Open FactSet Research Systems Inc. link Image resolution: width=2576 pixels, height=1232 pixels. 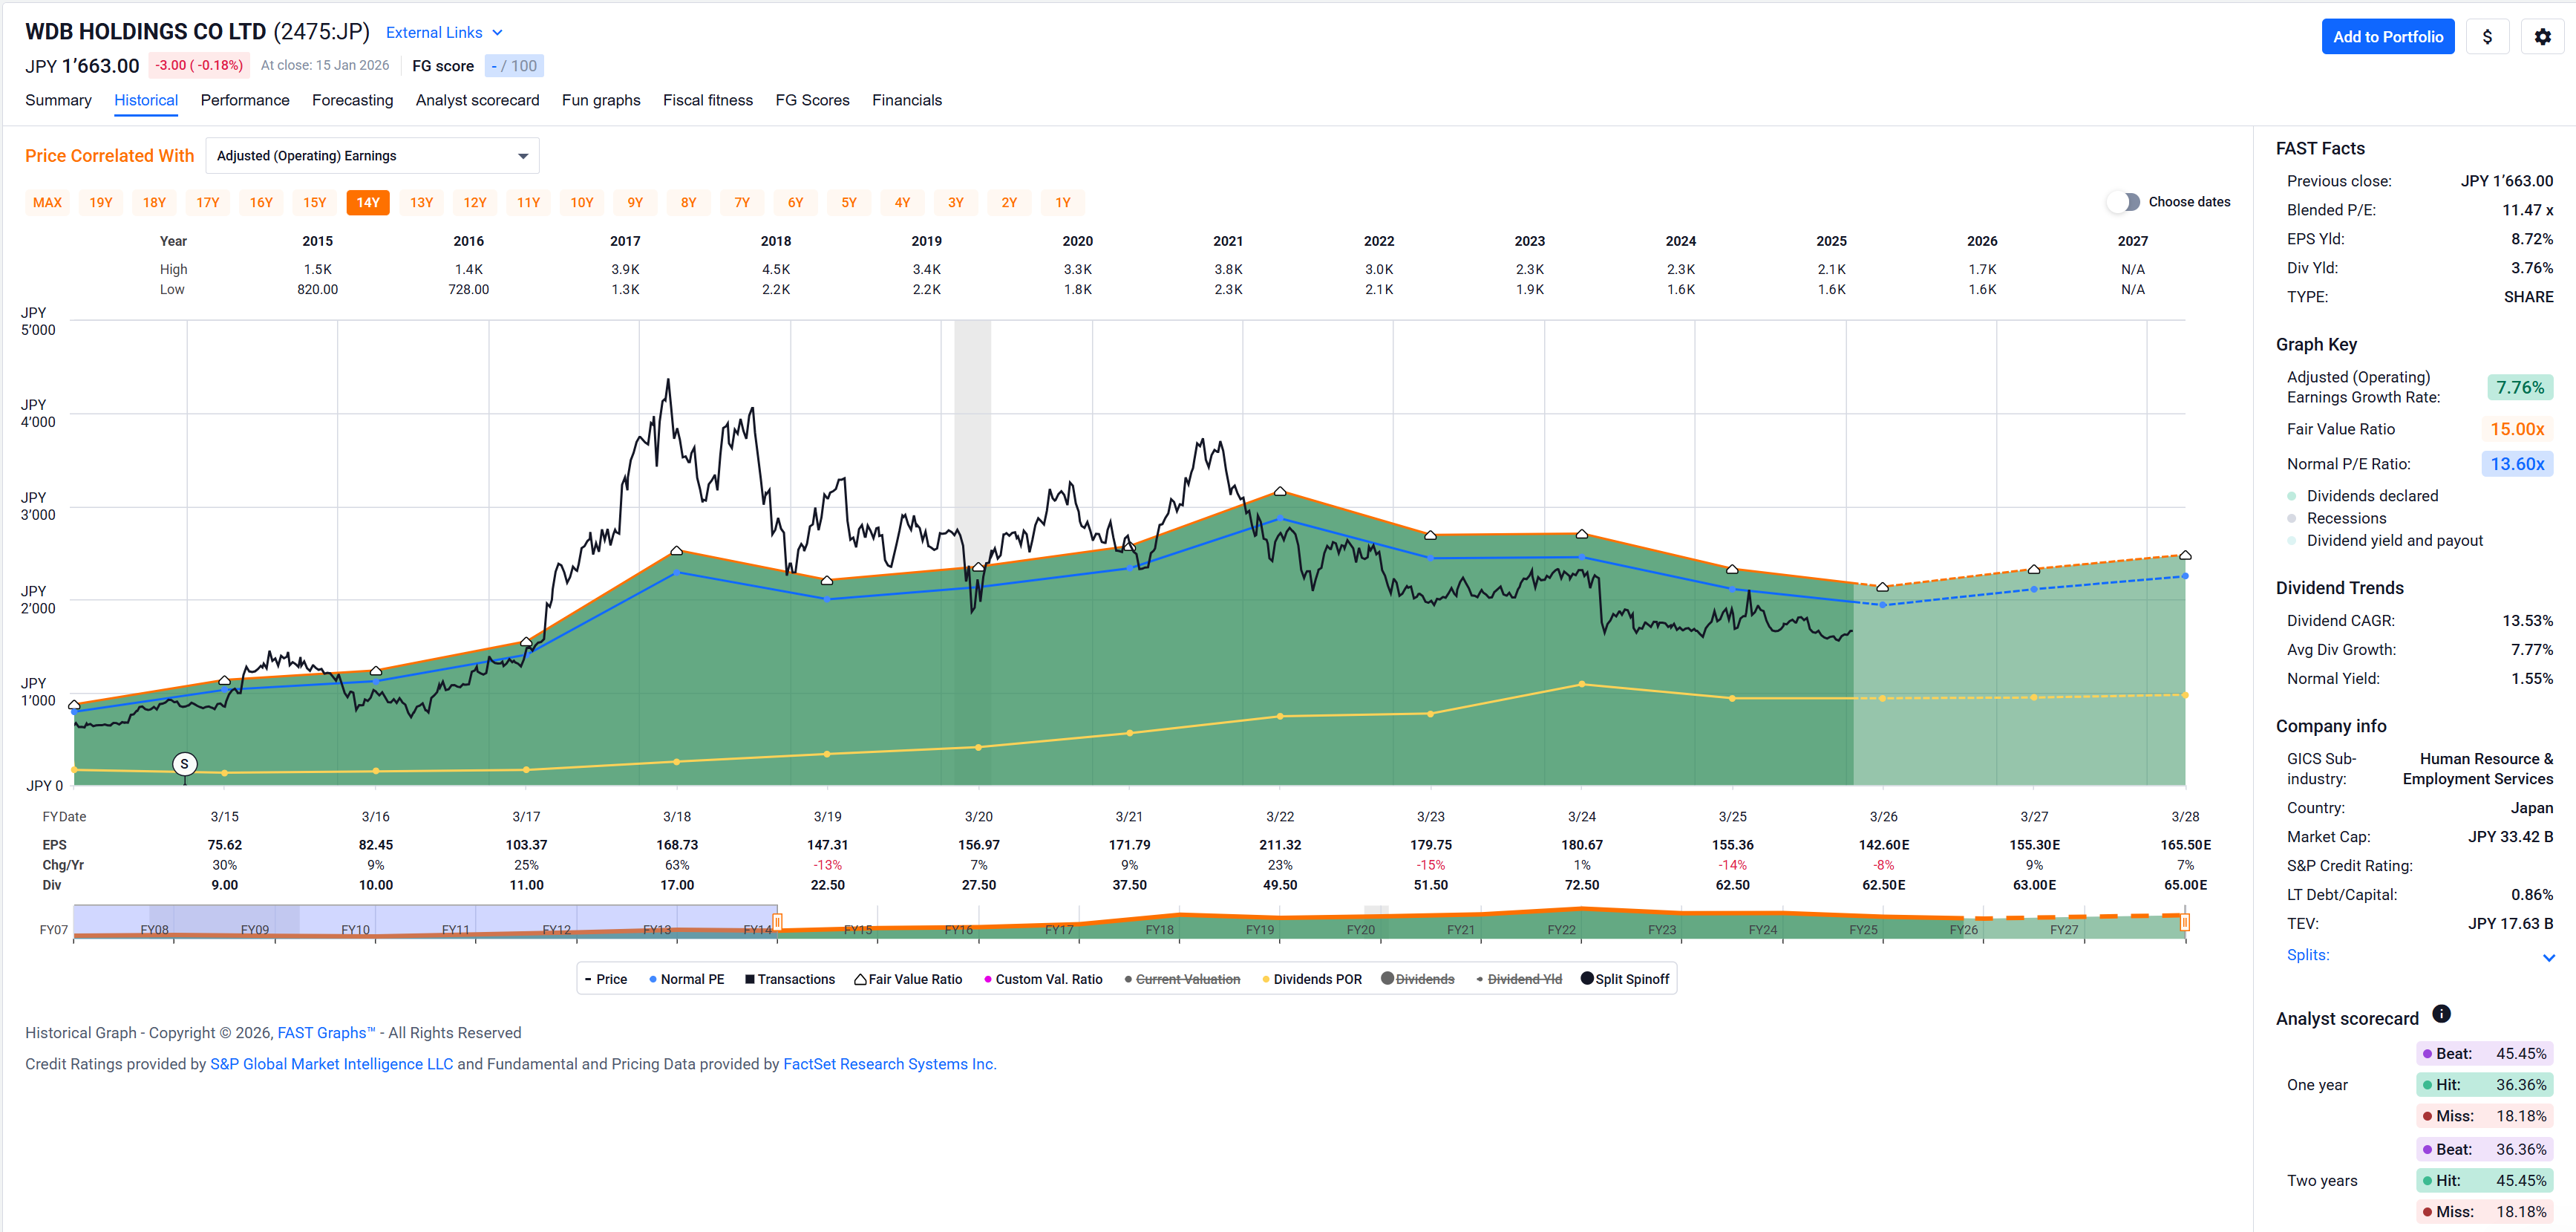tap(889, 1064)
